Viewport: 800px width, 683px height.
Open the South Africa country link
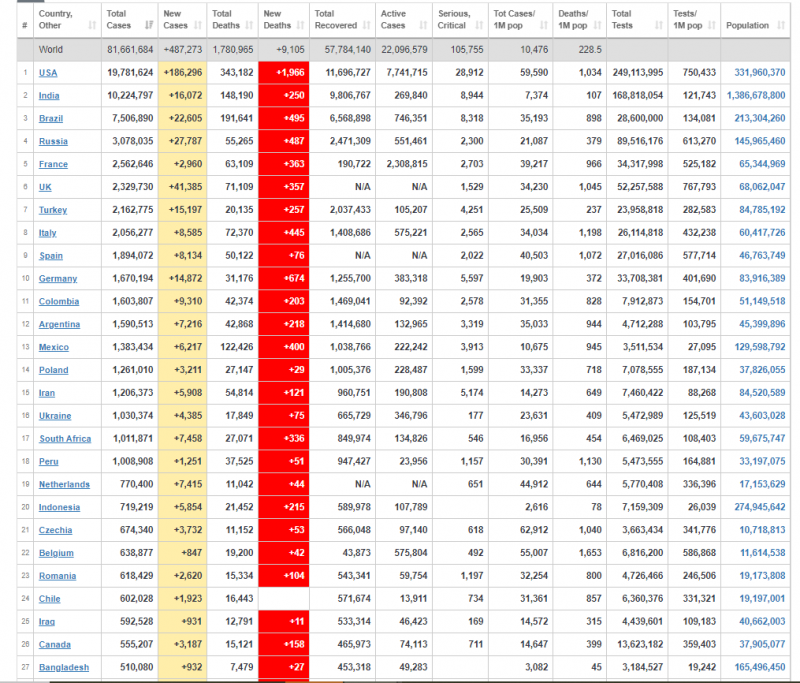(x=65, y=439)
